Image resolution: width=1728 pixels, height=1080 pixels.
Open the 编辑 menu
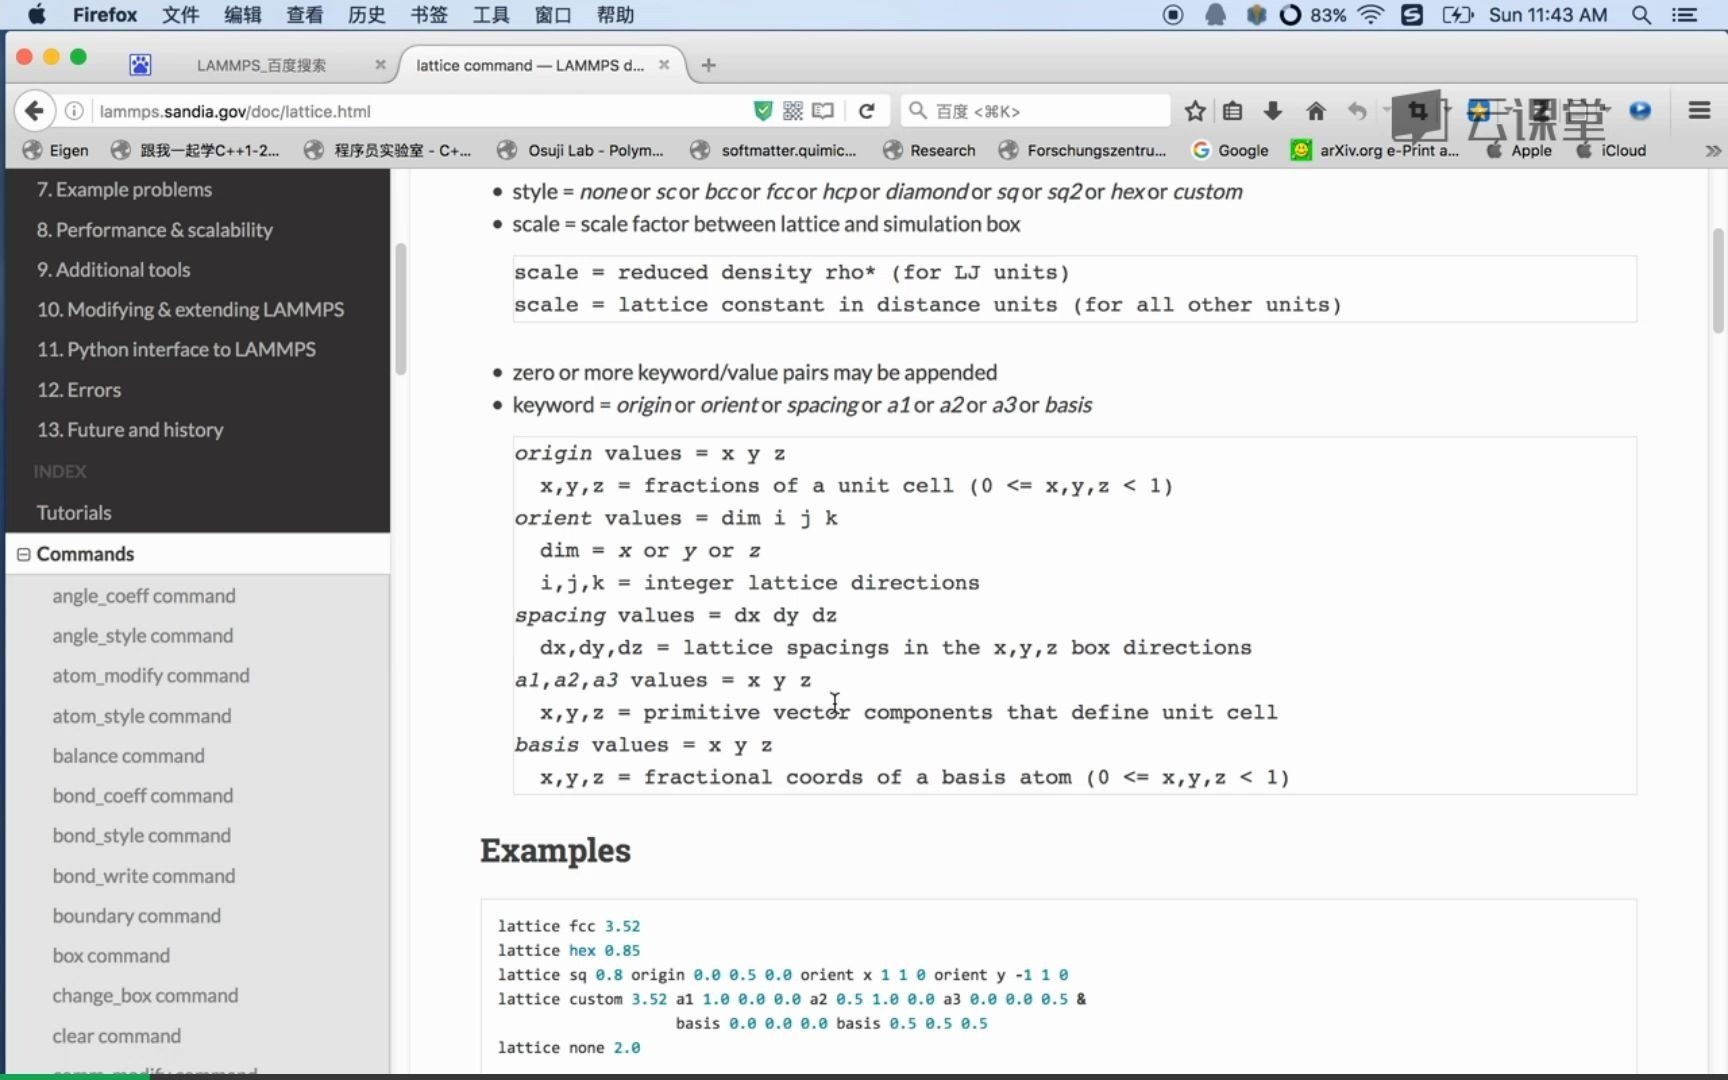pyautogui.click(x=242, y=15)
